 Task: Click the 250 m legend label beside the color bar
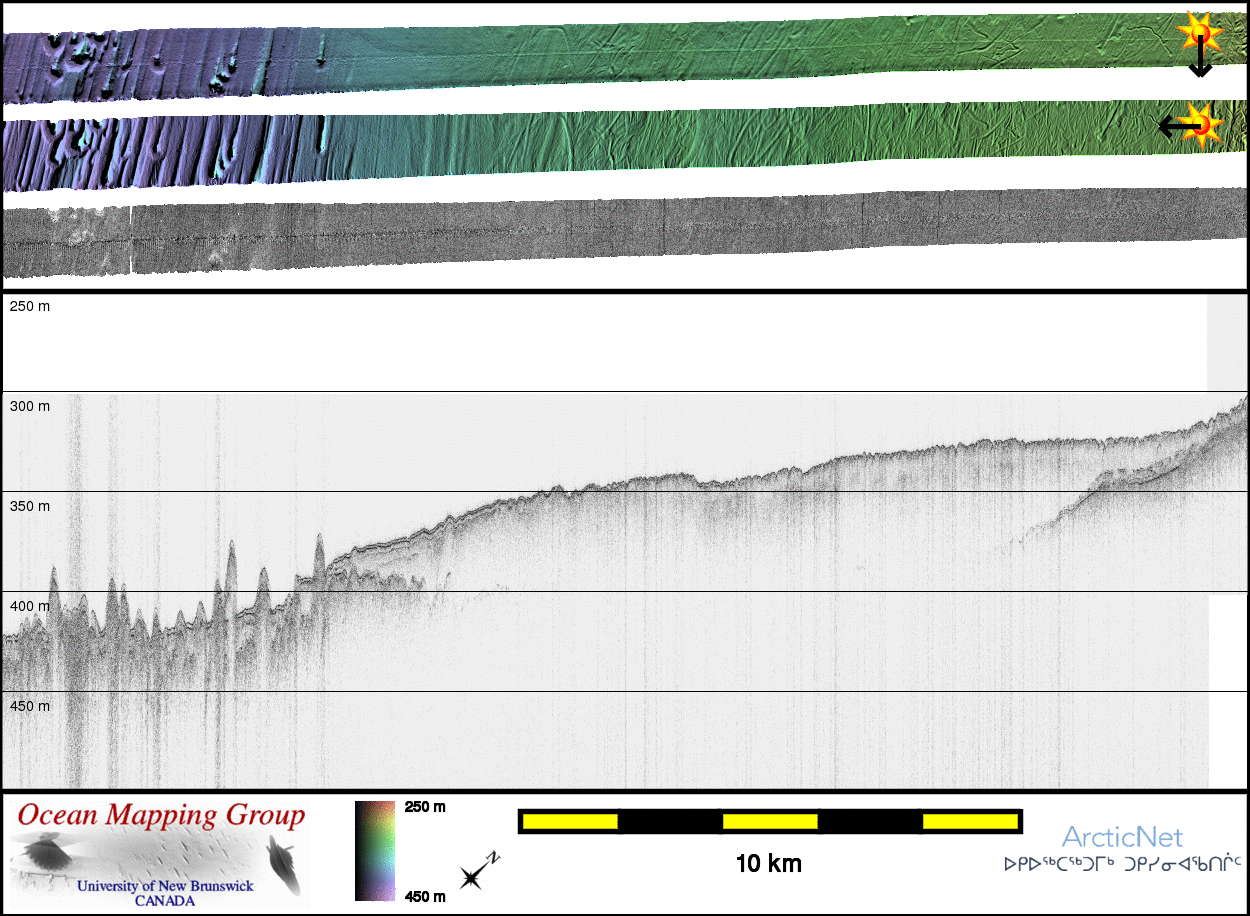425,807
